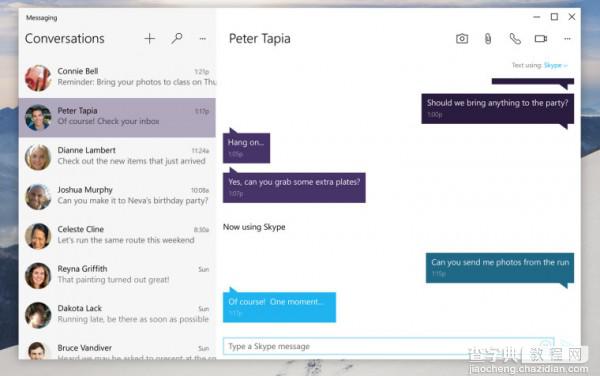Start a new conversation with the plus icon
Viewport: 600px width, 376px height.
click(150, 38)
